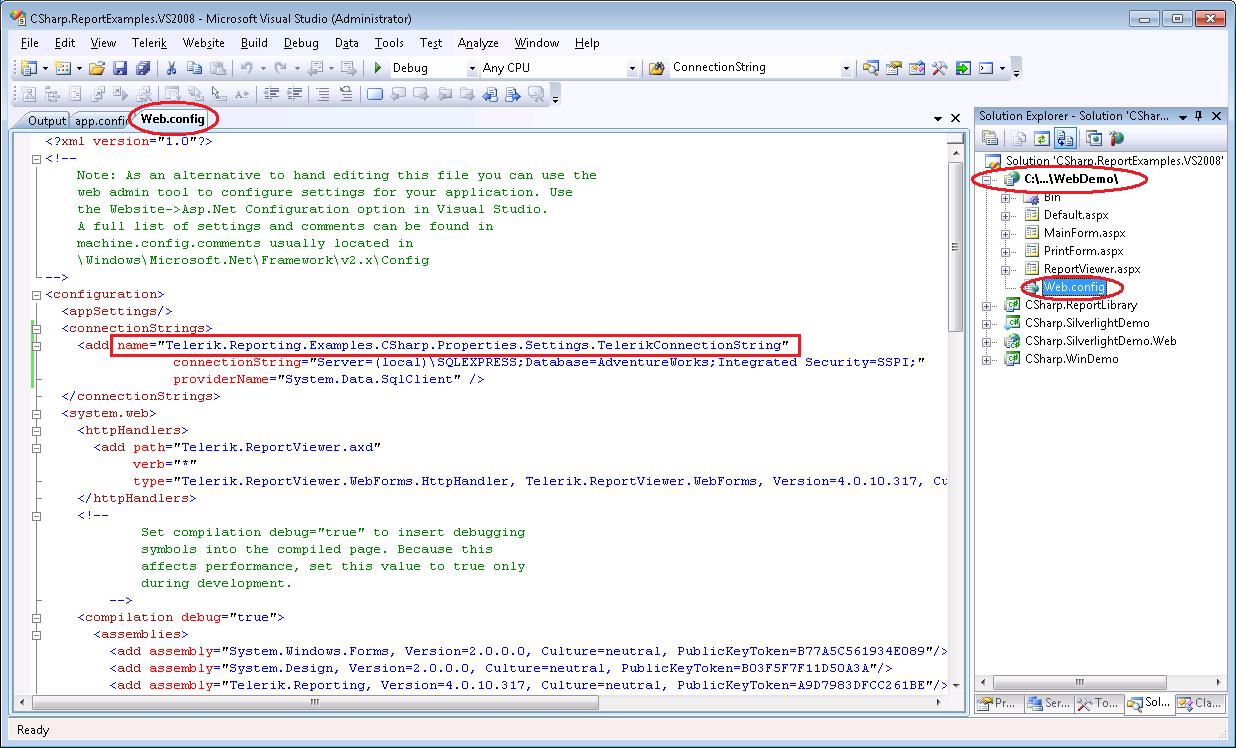Screen dimensions: 1236x748
Task: Close the active document with X button
Action: [x=955, y=118]
